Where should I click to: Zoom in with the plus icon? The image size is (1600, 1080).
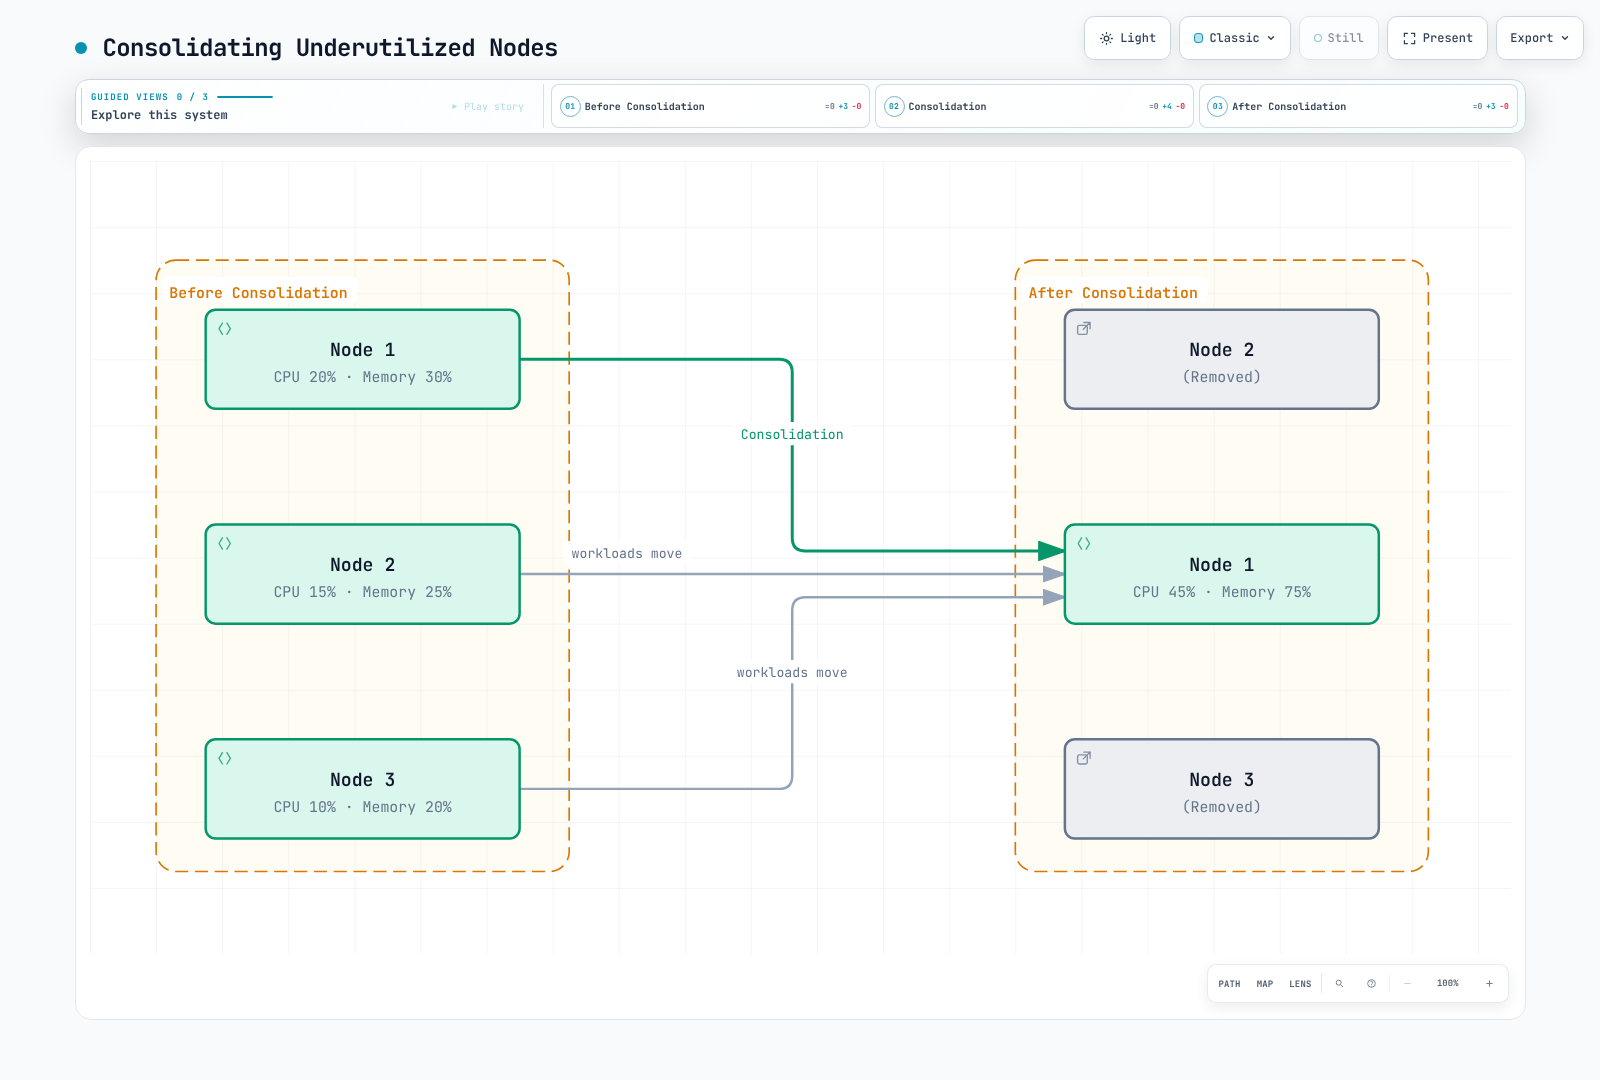pos(1489,984)
